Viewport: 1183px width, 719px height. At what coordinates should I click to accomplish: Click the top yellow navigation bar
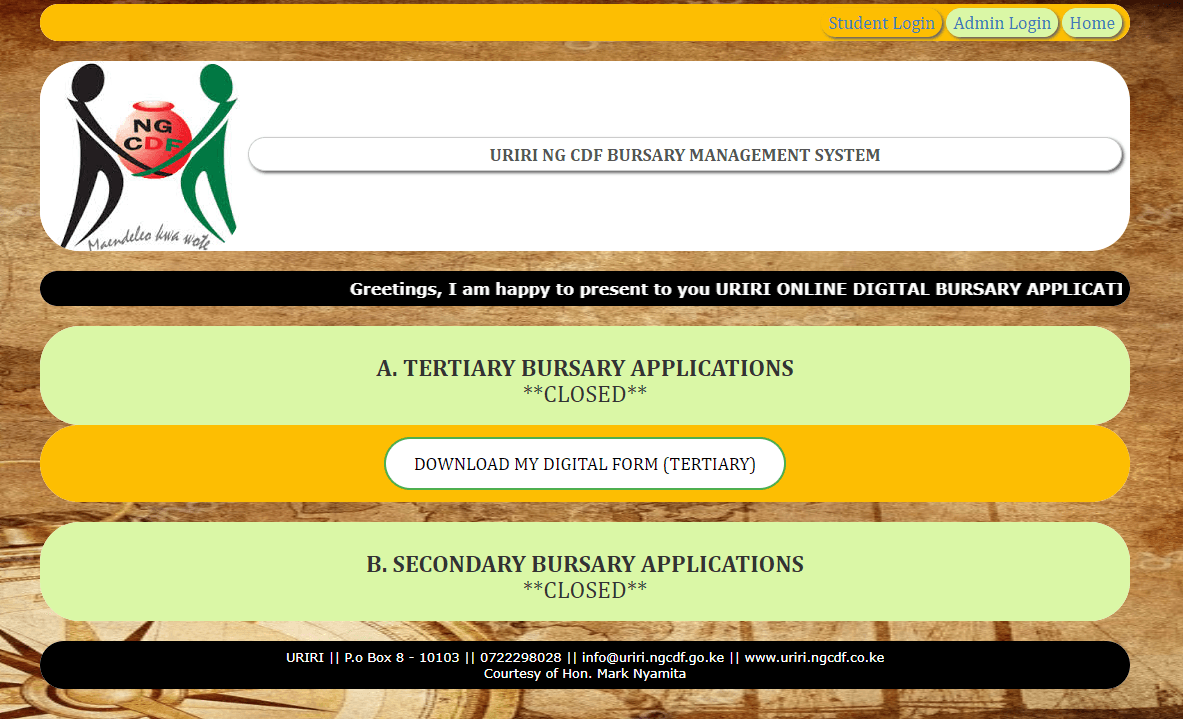400,22
